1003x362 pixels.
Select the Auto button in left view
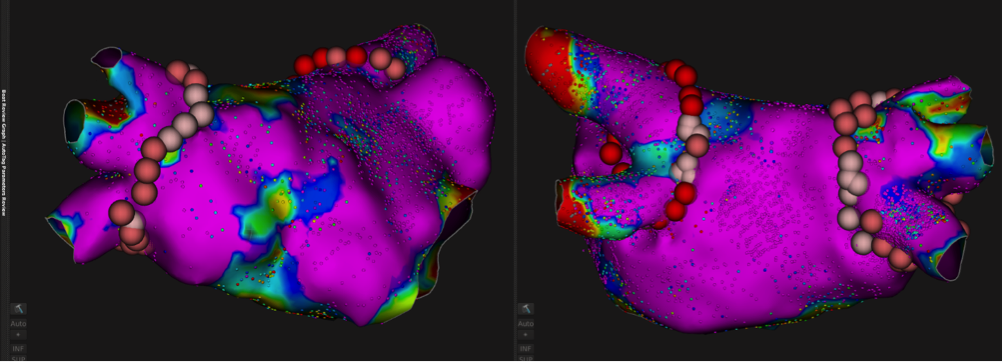point(18,324)
